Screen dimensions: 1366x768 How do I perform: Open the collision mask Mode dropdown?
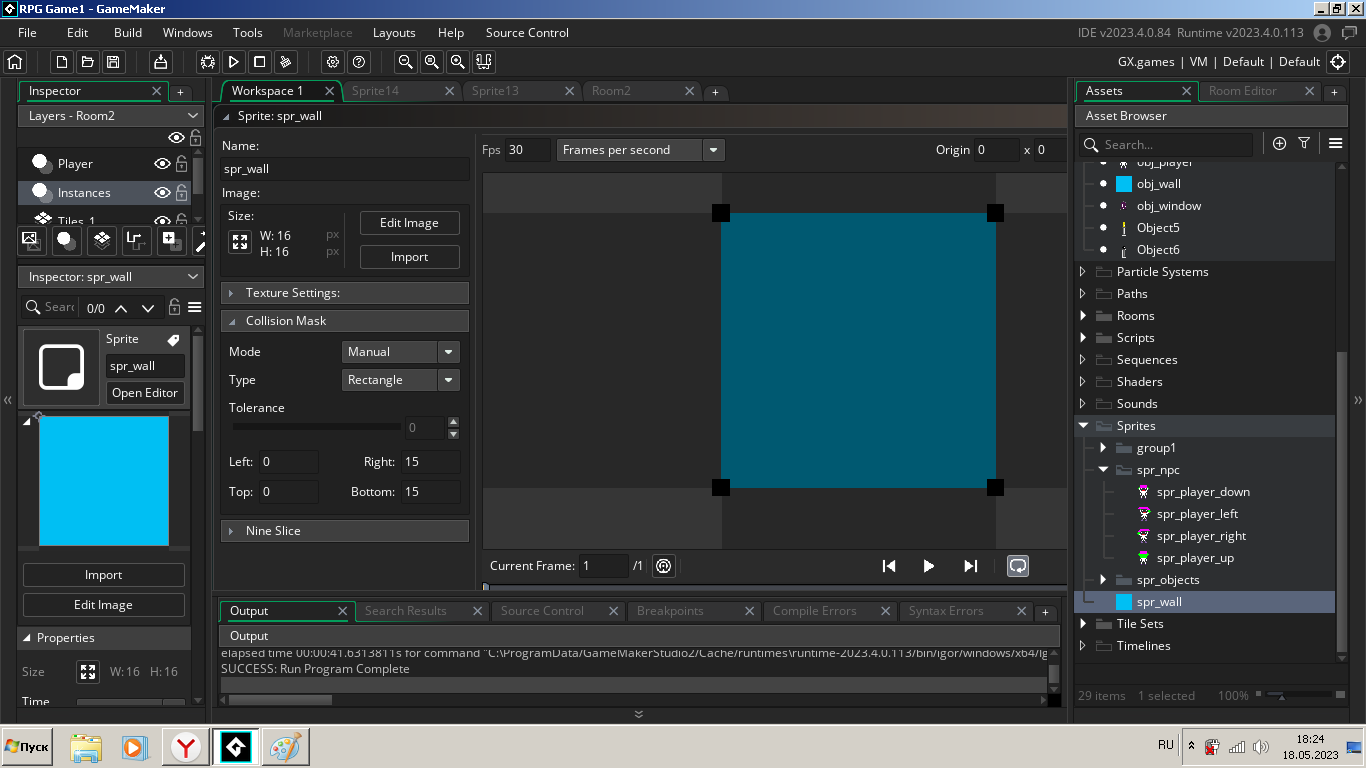(400, 352)
